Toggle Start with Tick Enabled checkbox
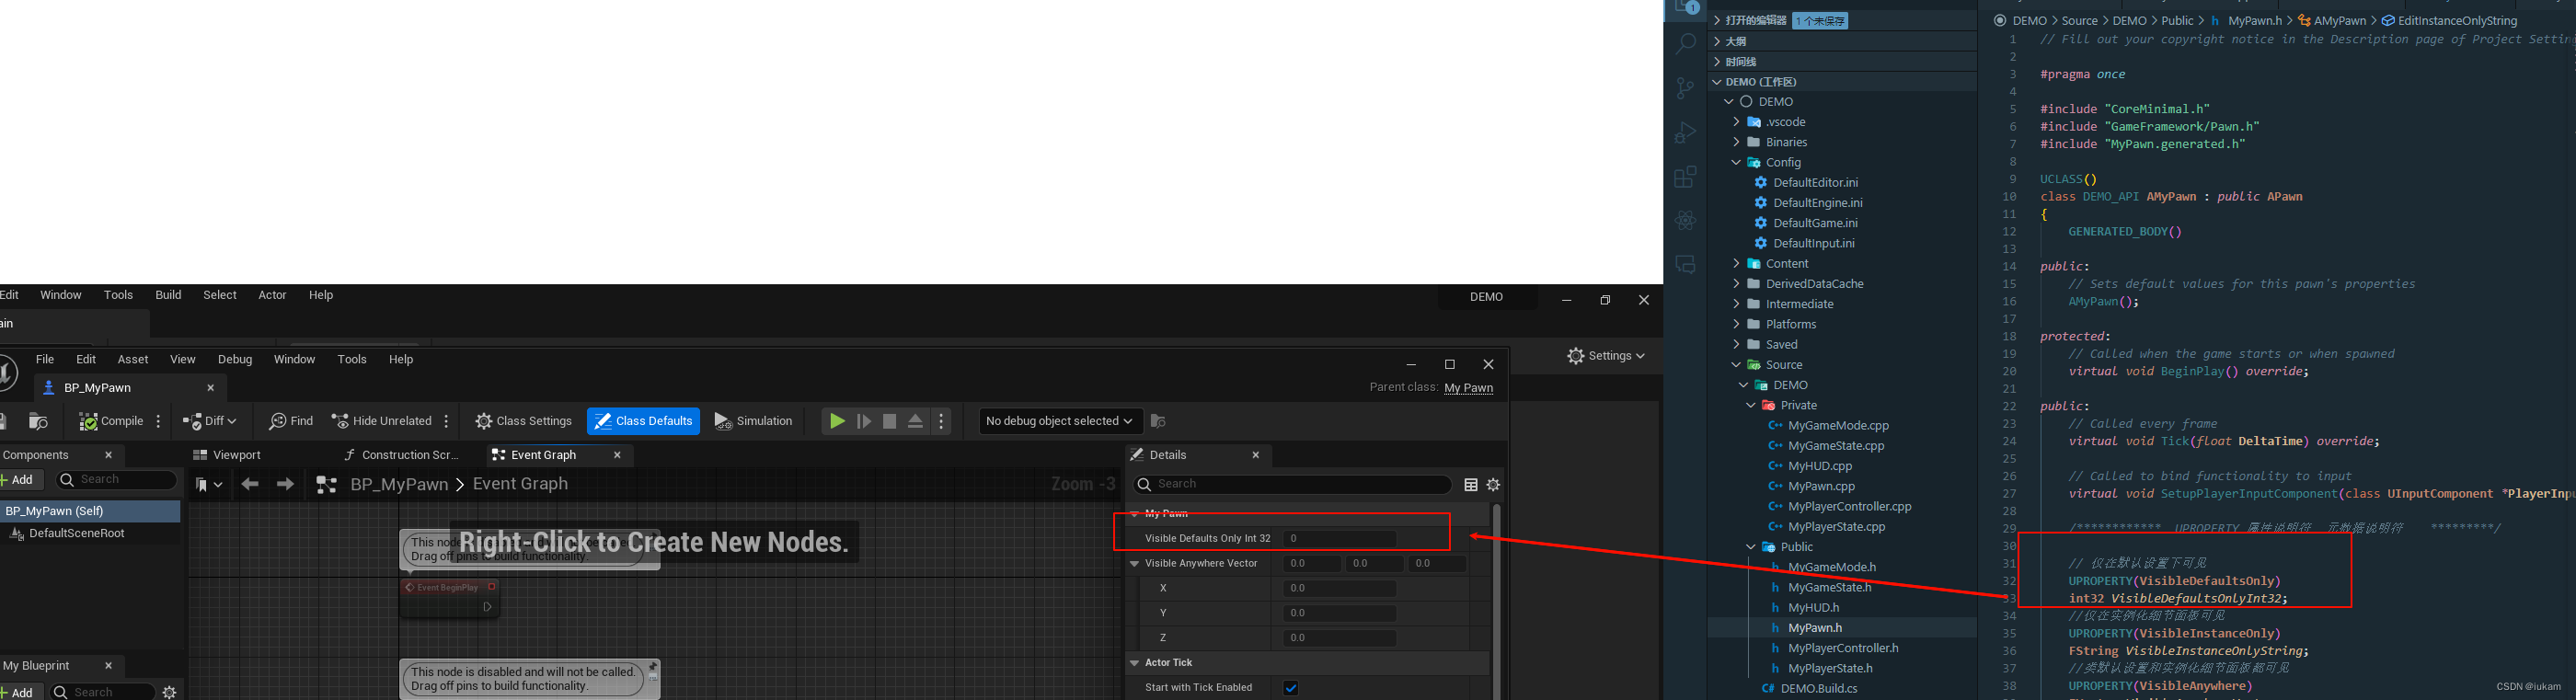The height and width of the screenshot is (700, 2576). (1290, 688)
